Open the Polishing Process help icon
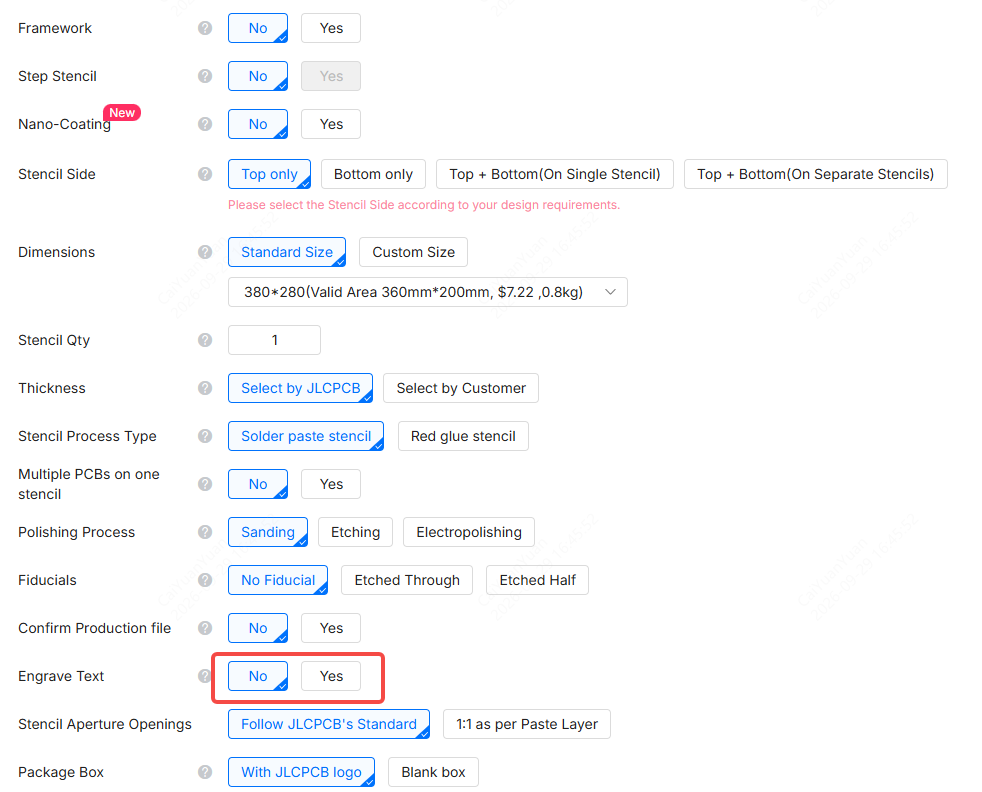This screenshot has width=982, height=792. (x=205, y=532)
